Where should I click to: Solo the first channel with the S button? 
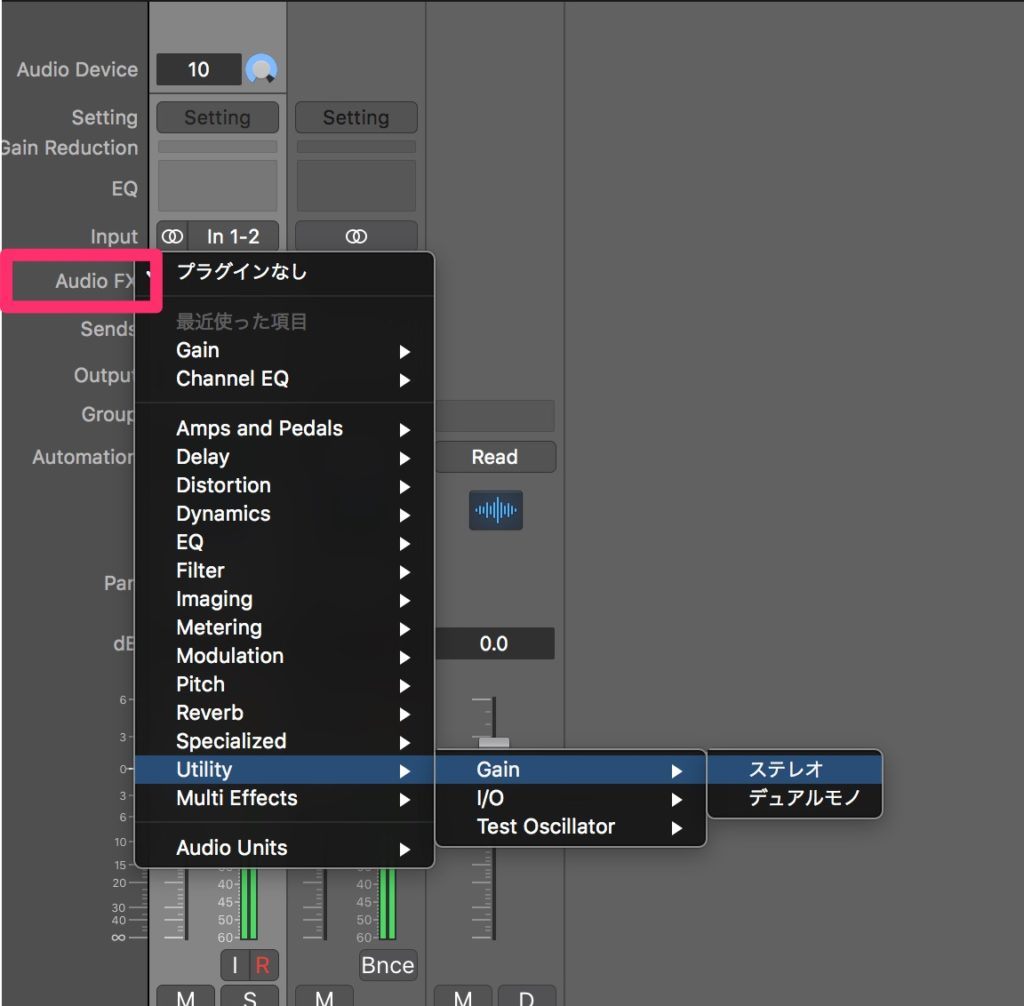(248, 998)
